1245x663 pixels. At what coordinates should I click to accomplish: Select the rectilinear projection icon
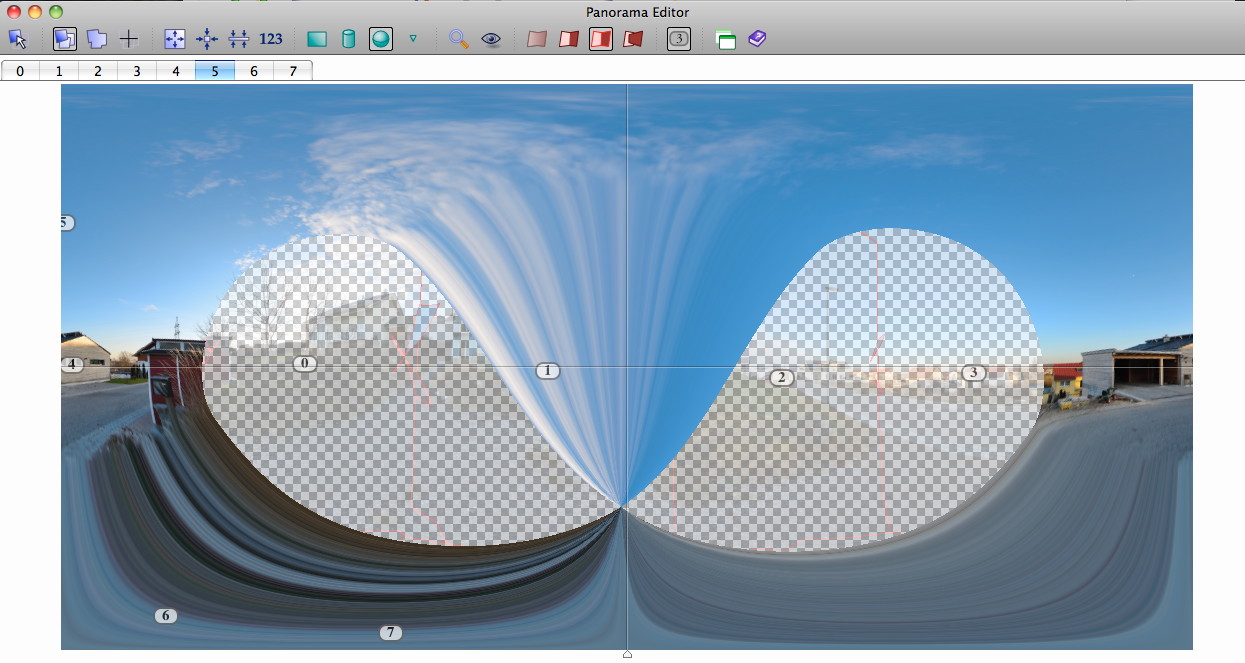[317, 39]
